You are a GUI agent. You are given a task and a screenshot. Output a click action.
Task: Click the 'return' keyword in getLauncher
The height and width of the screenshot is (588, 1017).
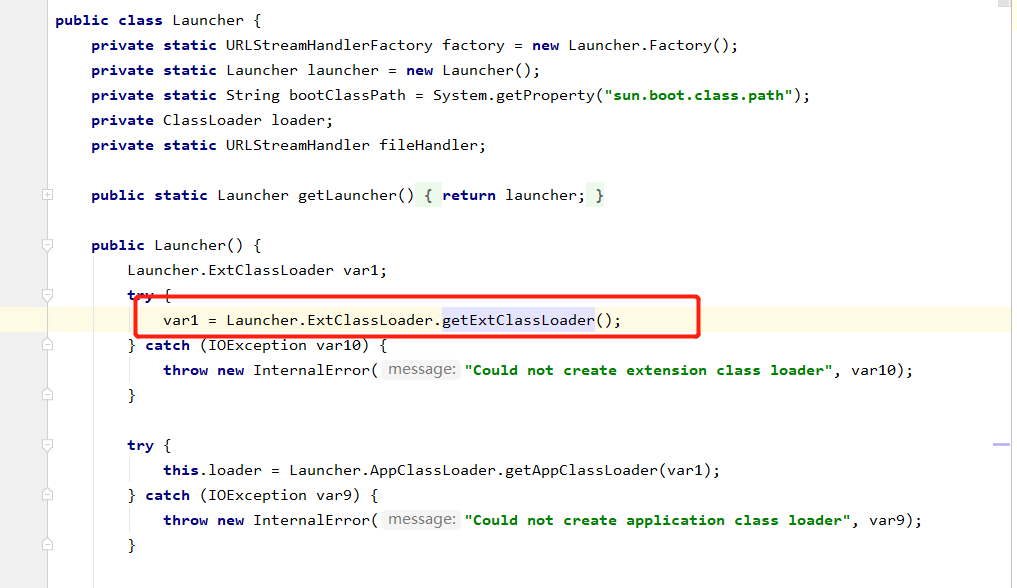click(469, 195)
